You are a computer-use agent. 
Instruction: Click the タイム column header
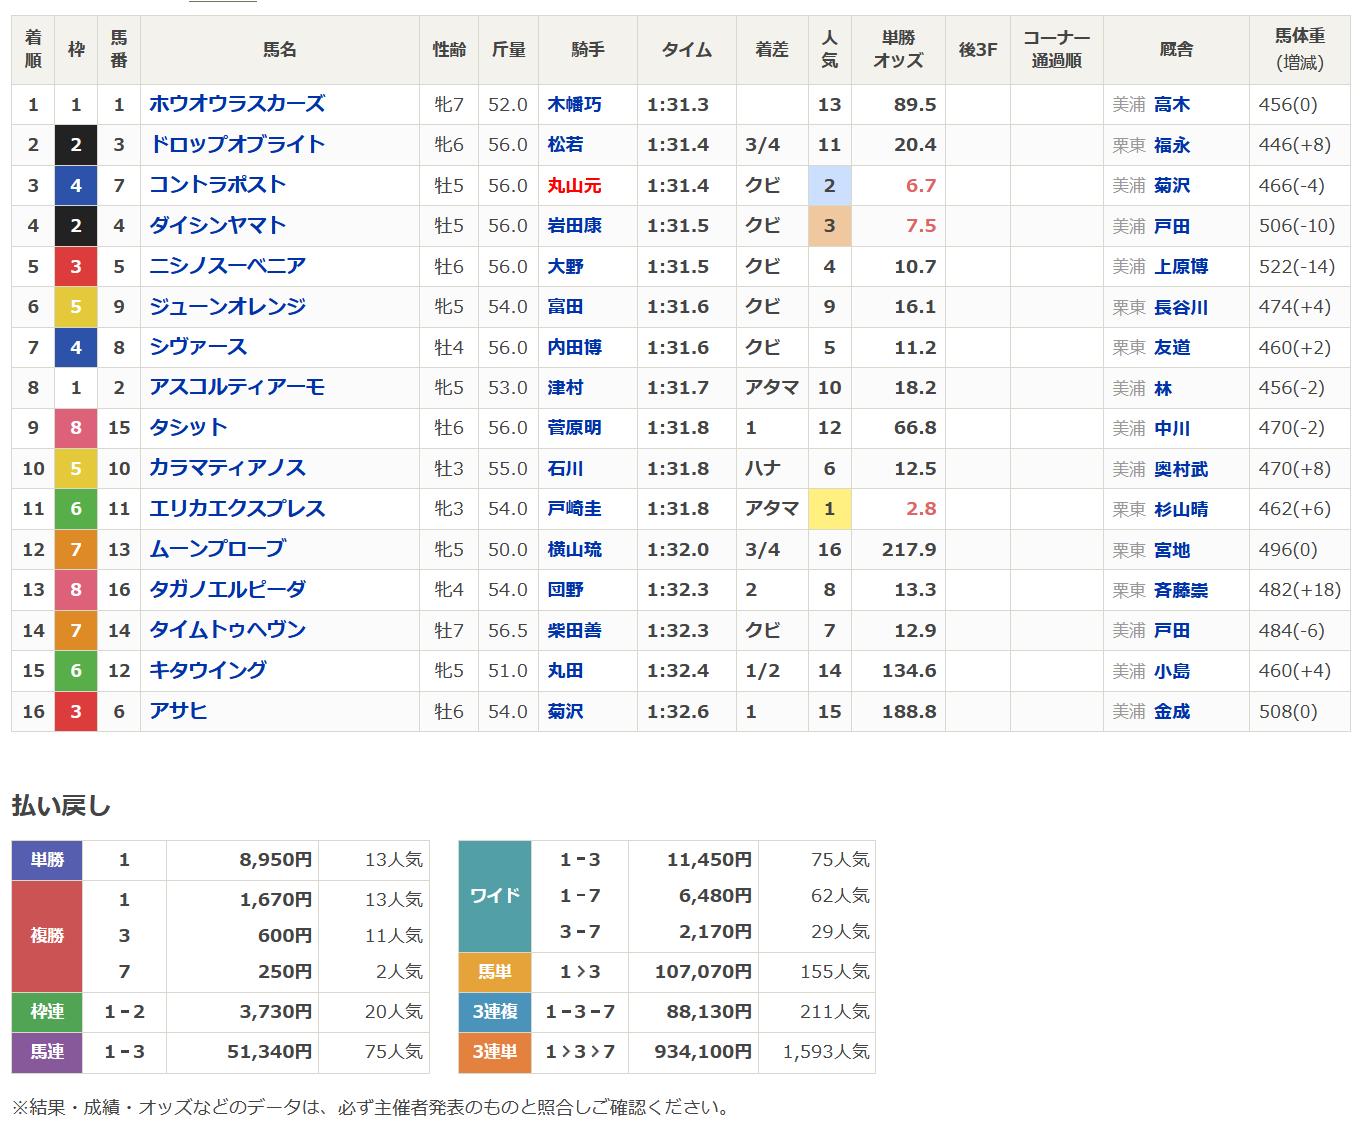click(686, 49)
